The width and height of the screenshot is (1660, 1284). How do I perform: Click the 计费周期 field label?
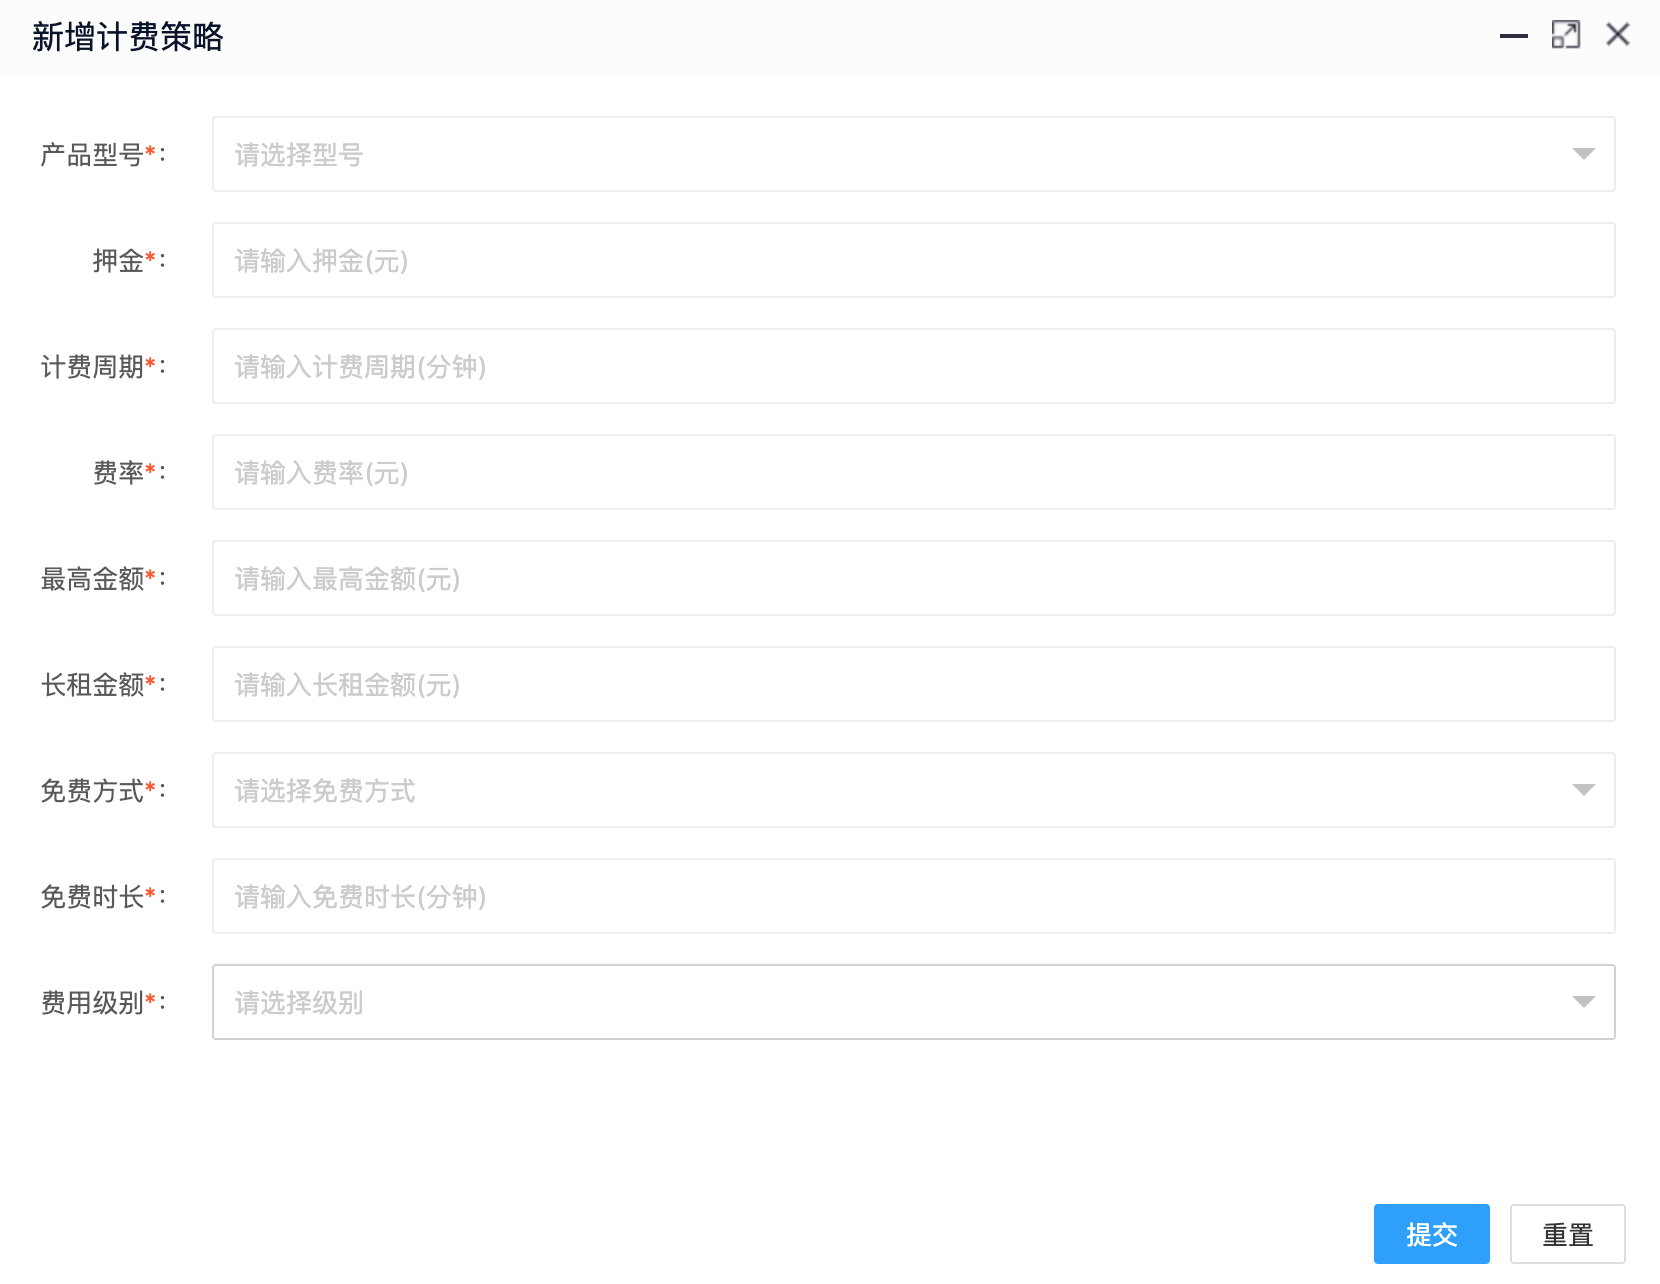coord(103,367)
